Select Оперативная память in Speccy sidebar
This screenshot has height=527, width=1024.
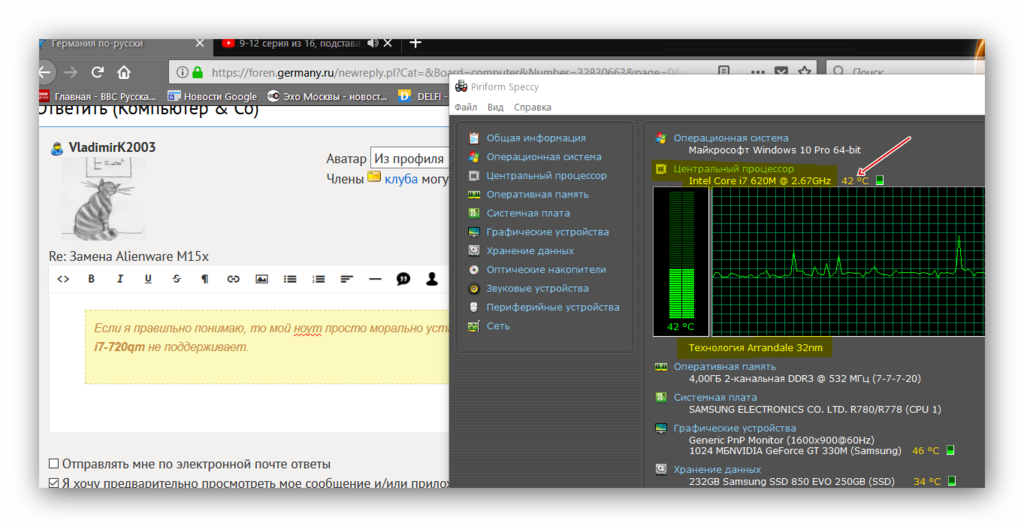click(x=537, y=195)
